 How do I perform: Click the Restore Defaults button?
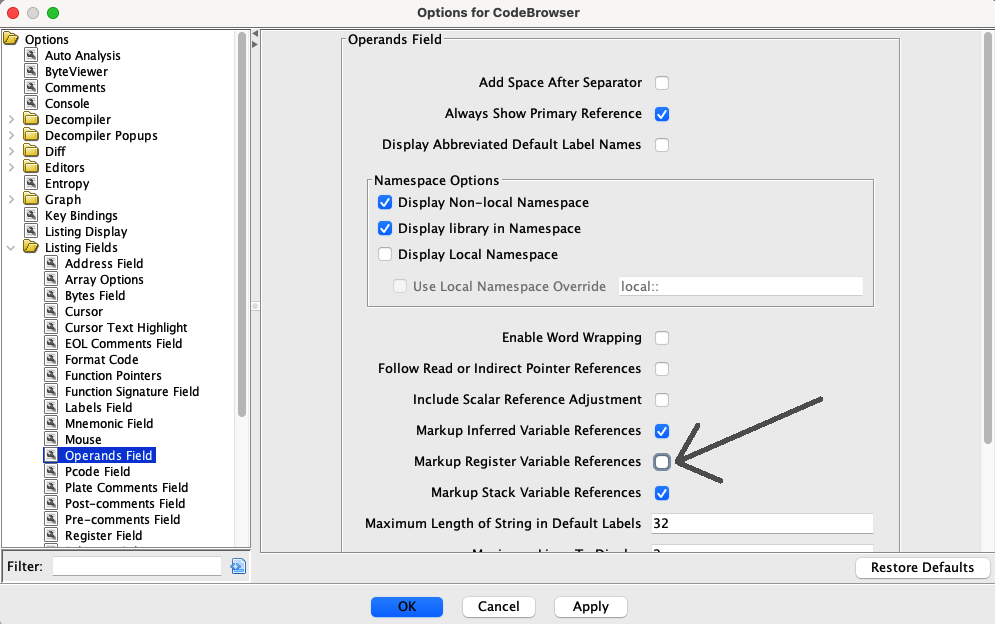pos(922,568)
